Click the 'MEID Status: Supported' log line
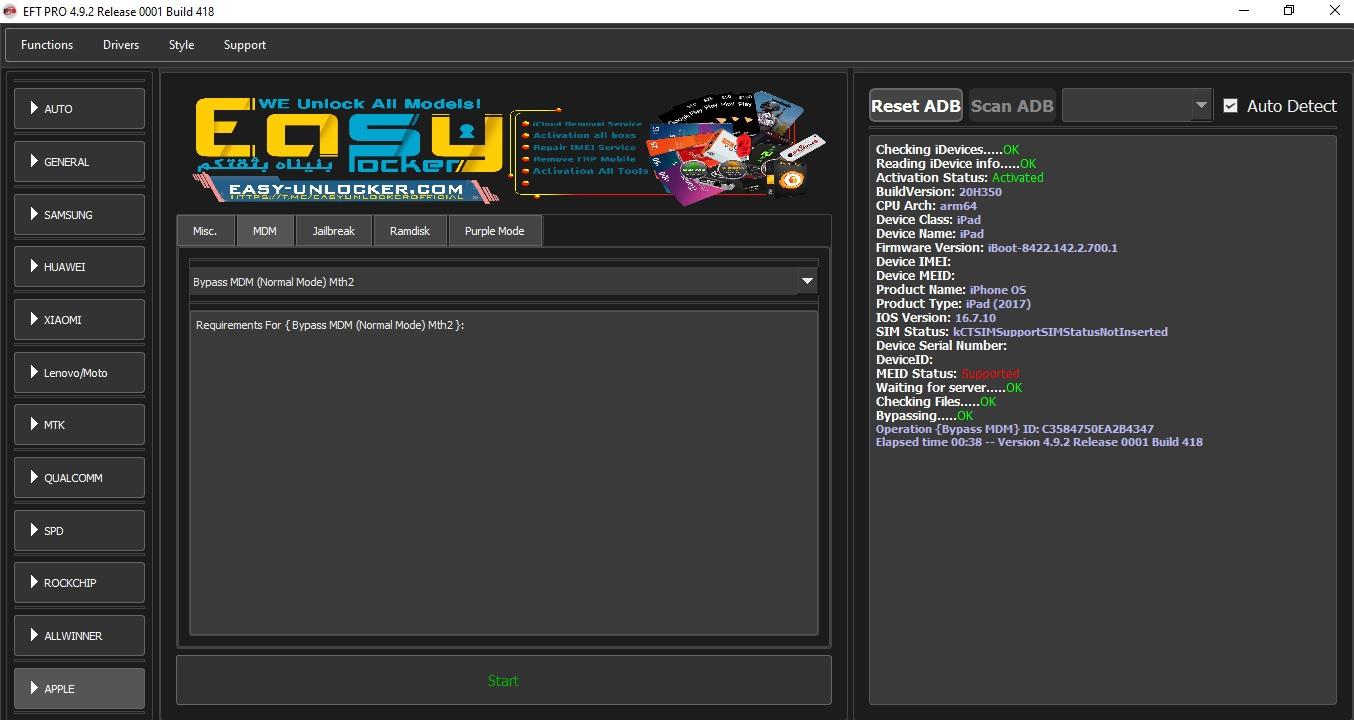This screenshot has width=1354, height=720. click(948, 374)
